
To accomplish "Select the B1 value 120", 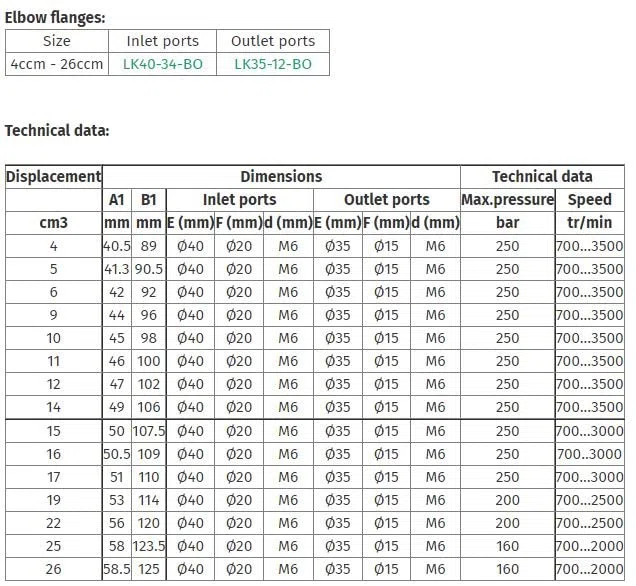I will [x=148, y=523].
